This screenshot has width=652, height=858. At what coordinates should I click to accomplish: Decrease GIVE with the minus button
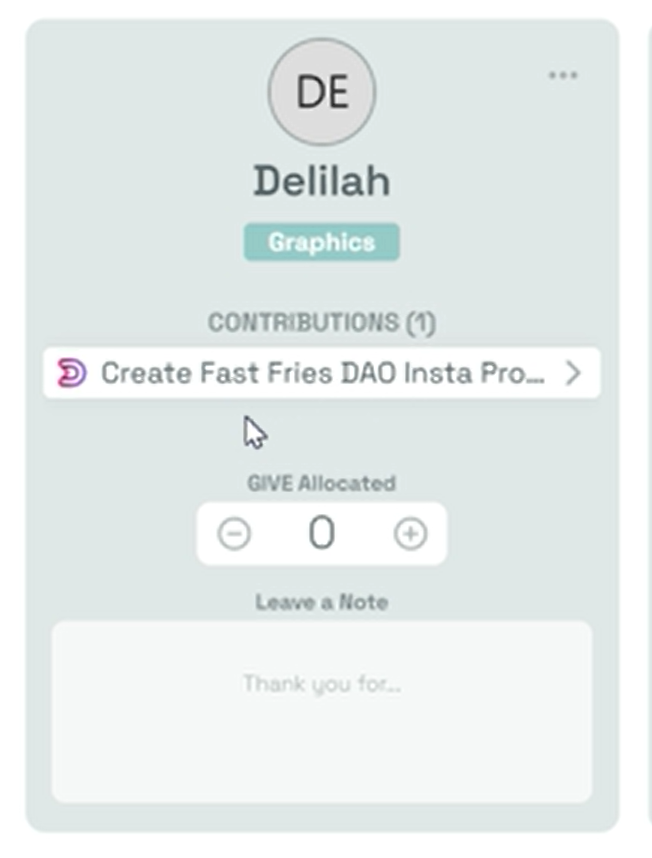pos(234,535)
